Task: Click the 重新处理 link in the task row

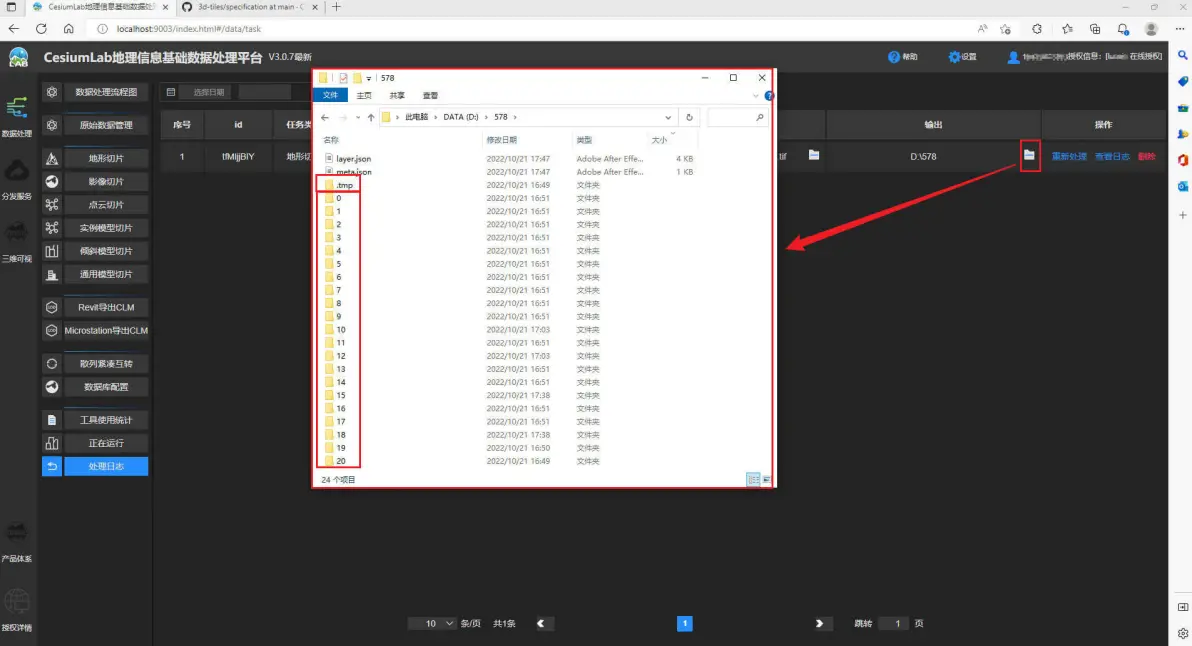Action: click(1069, 157)
